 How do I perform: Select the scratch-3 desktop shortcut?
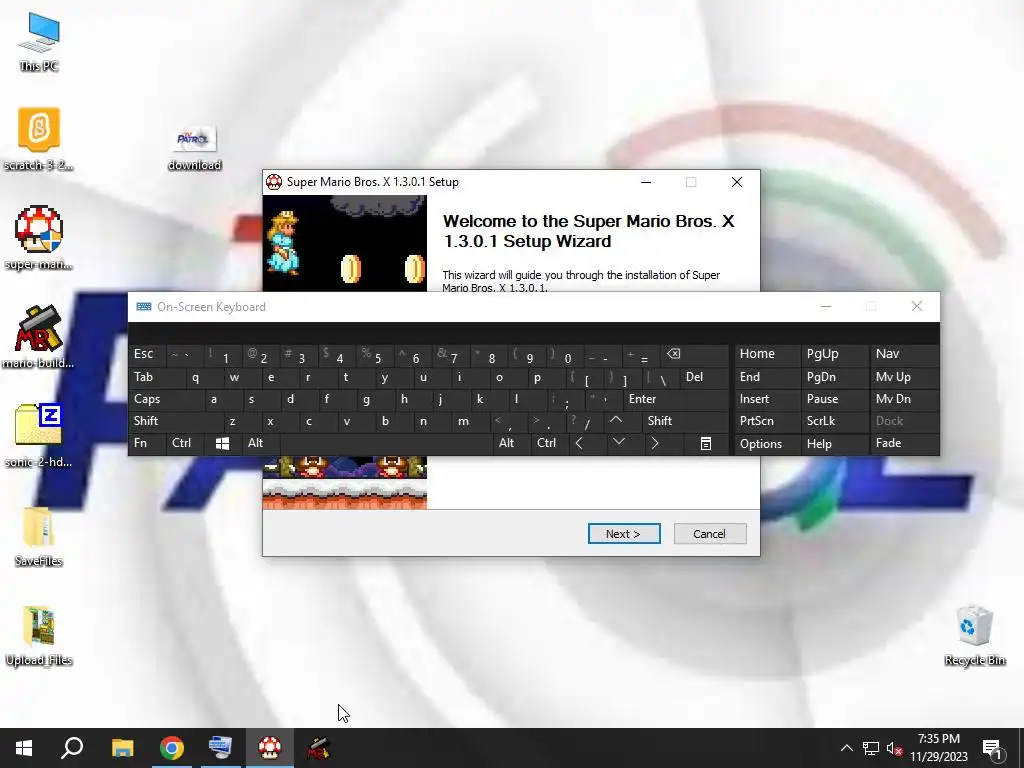click(x=39, y=138)
